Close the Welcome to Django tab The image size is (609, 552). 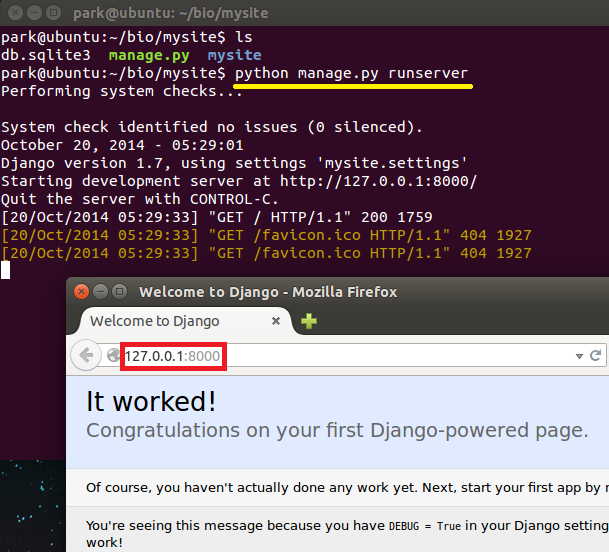[x=276, y=321]
